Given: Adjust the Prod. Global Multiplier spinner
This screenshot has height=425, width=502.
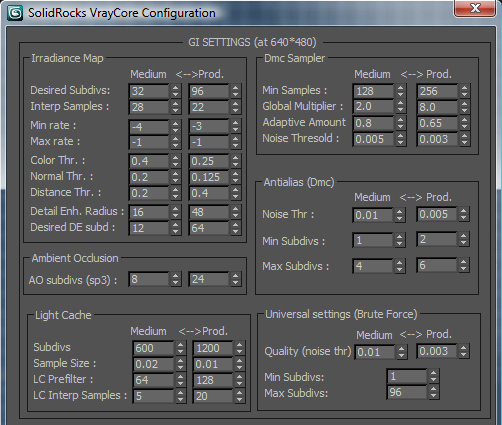Looking at the screenshot, I should tap(464, 107).
